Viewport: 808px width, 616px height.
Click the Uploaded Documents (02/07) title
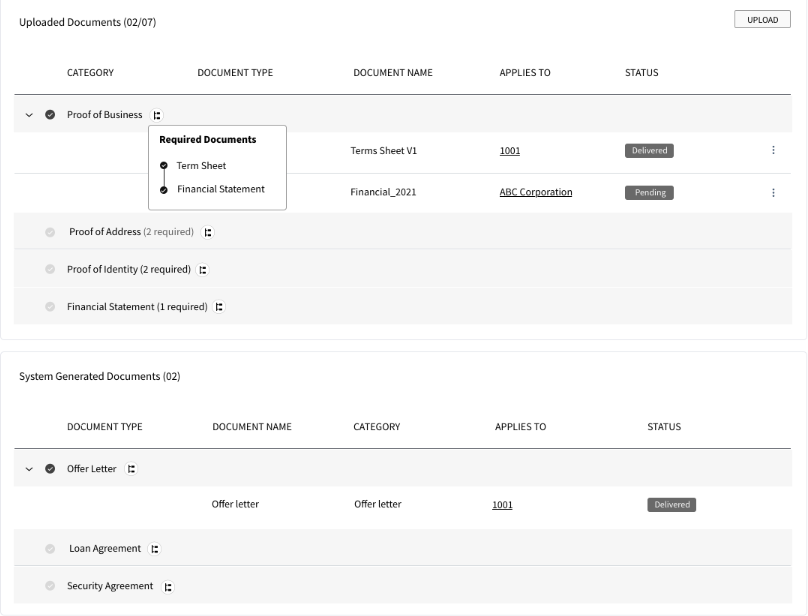click(88, 22)
